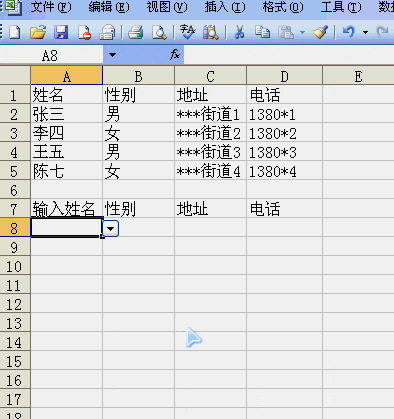Select the cell ***街道1

[210, 114]
